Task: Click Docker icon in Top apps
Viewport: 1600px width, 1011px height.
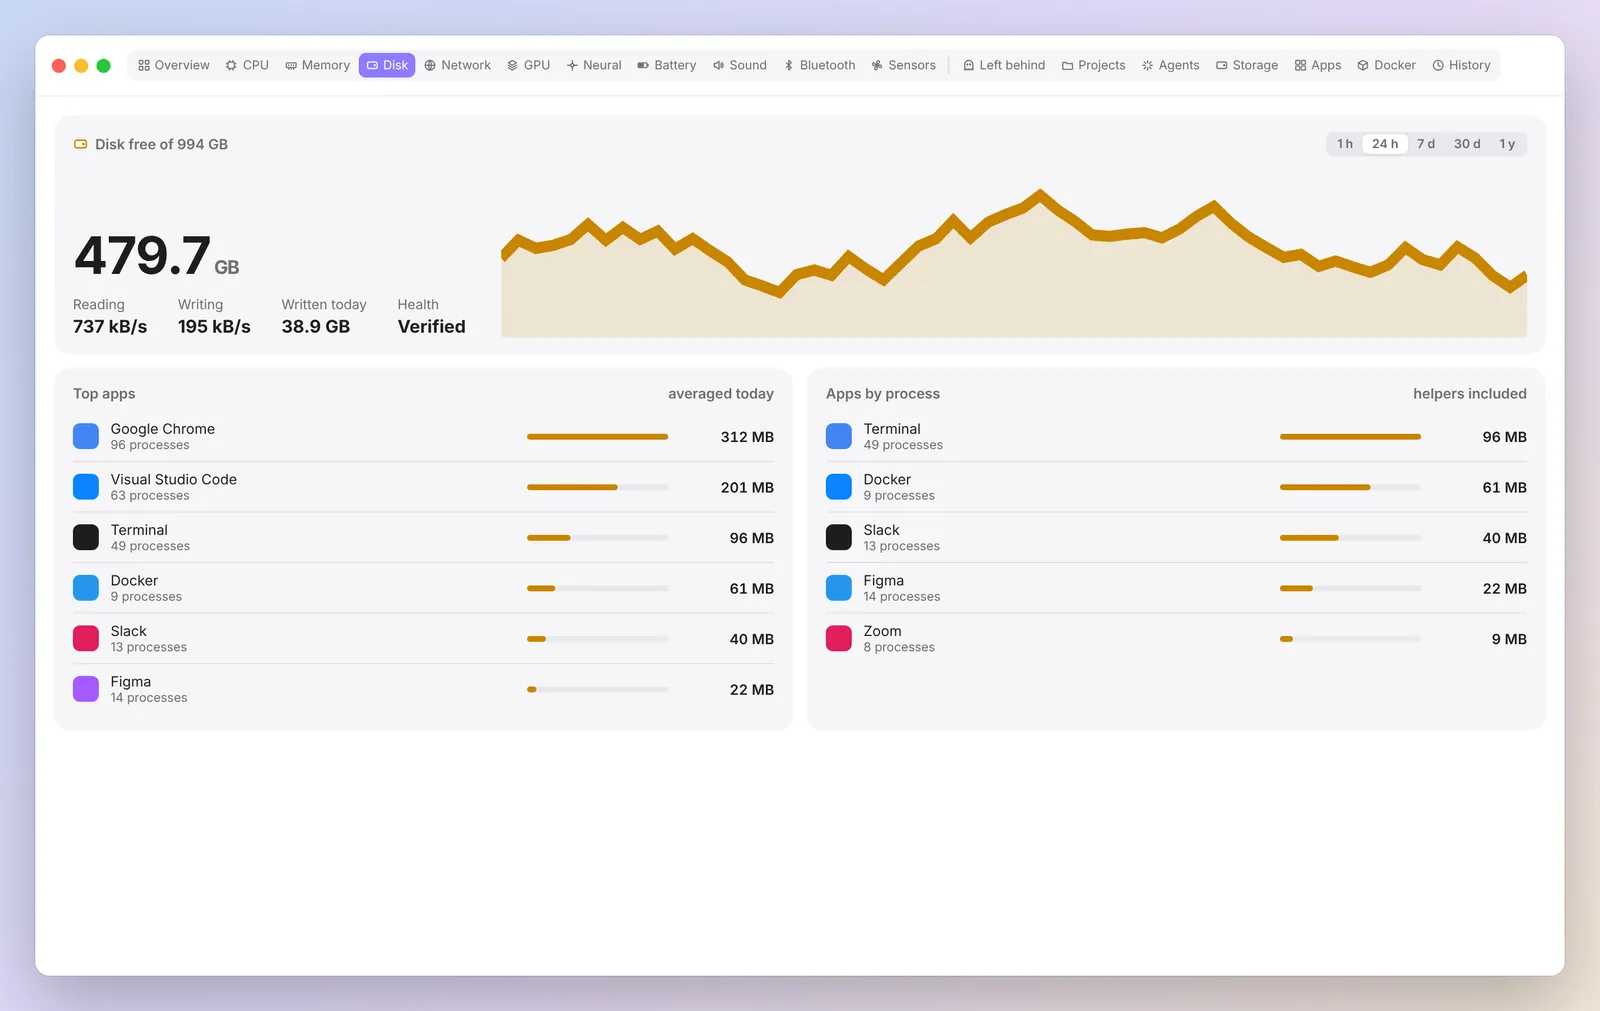Action: tap(86, 588)
